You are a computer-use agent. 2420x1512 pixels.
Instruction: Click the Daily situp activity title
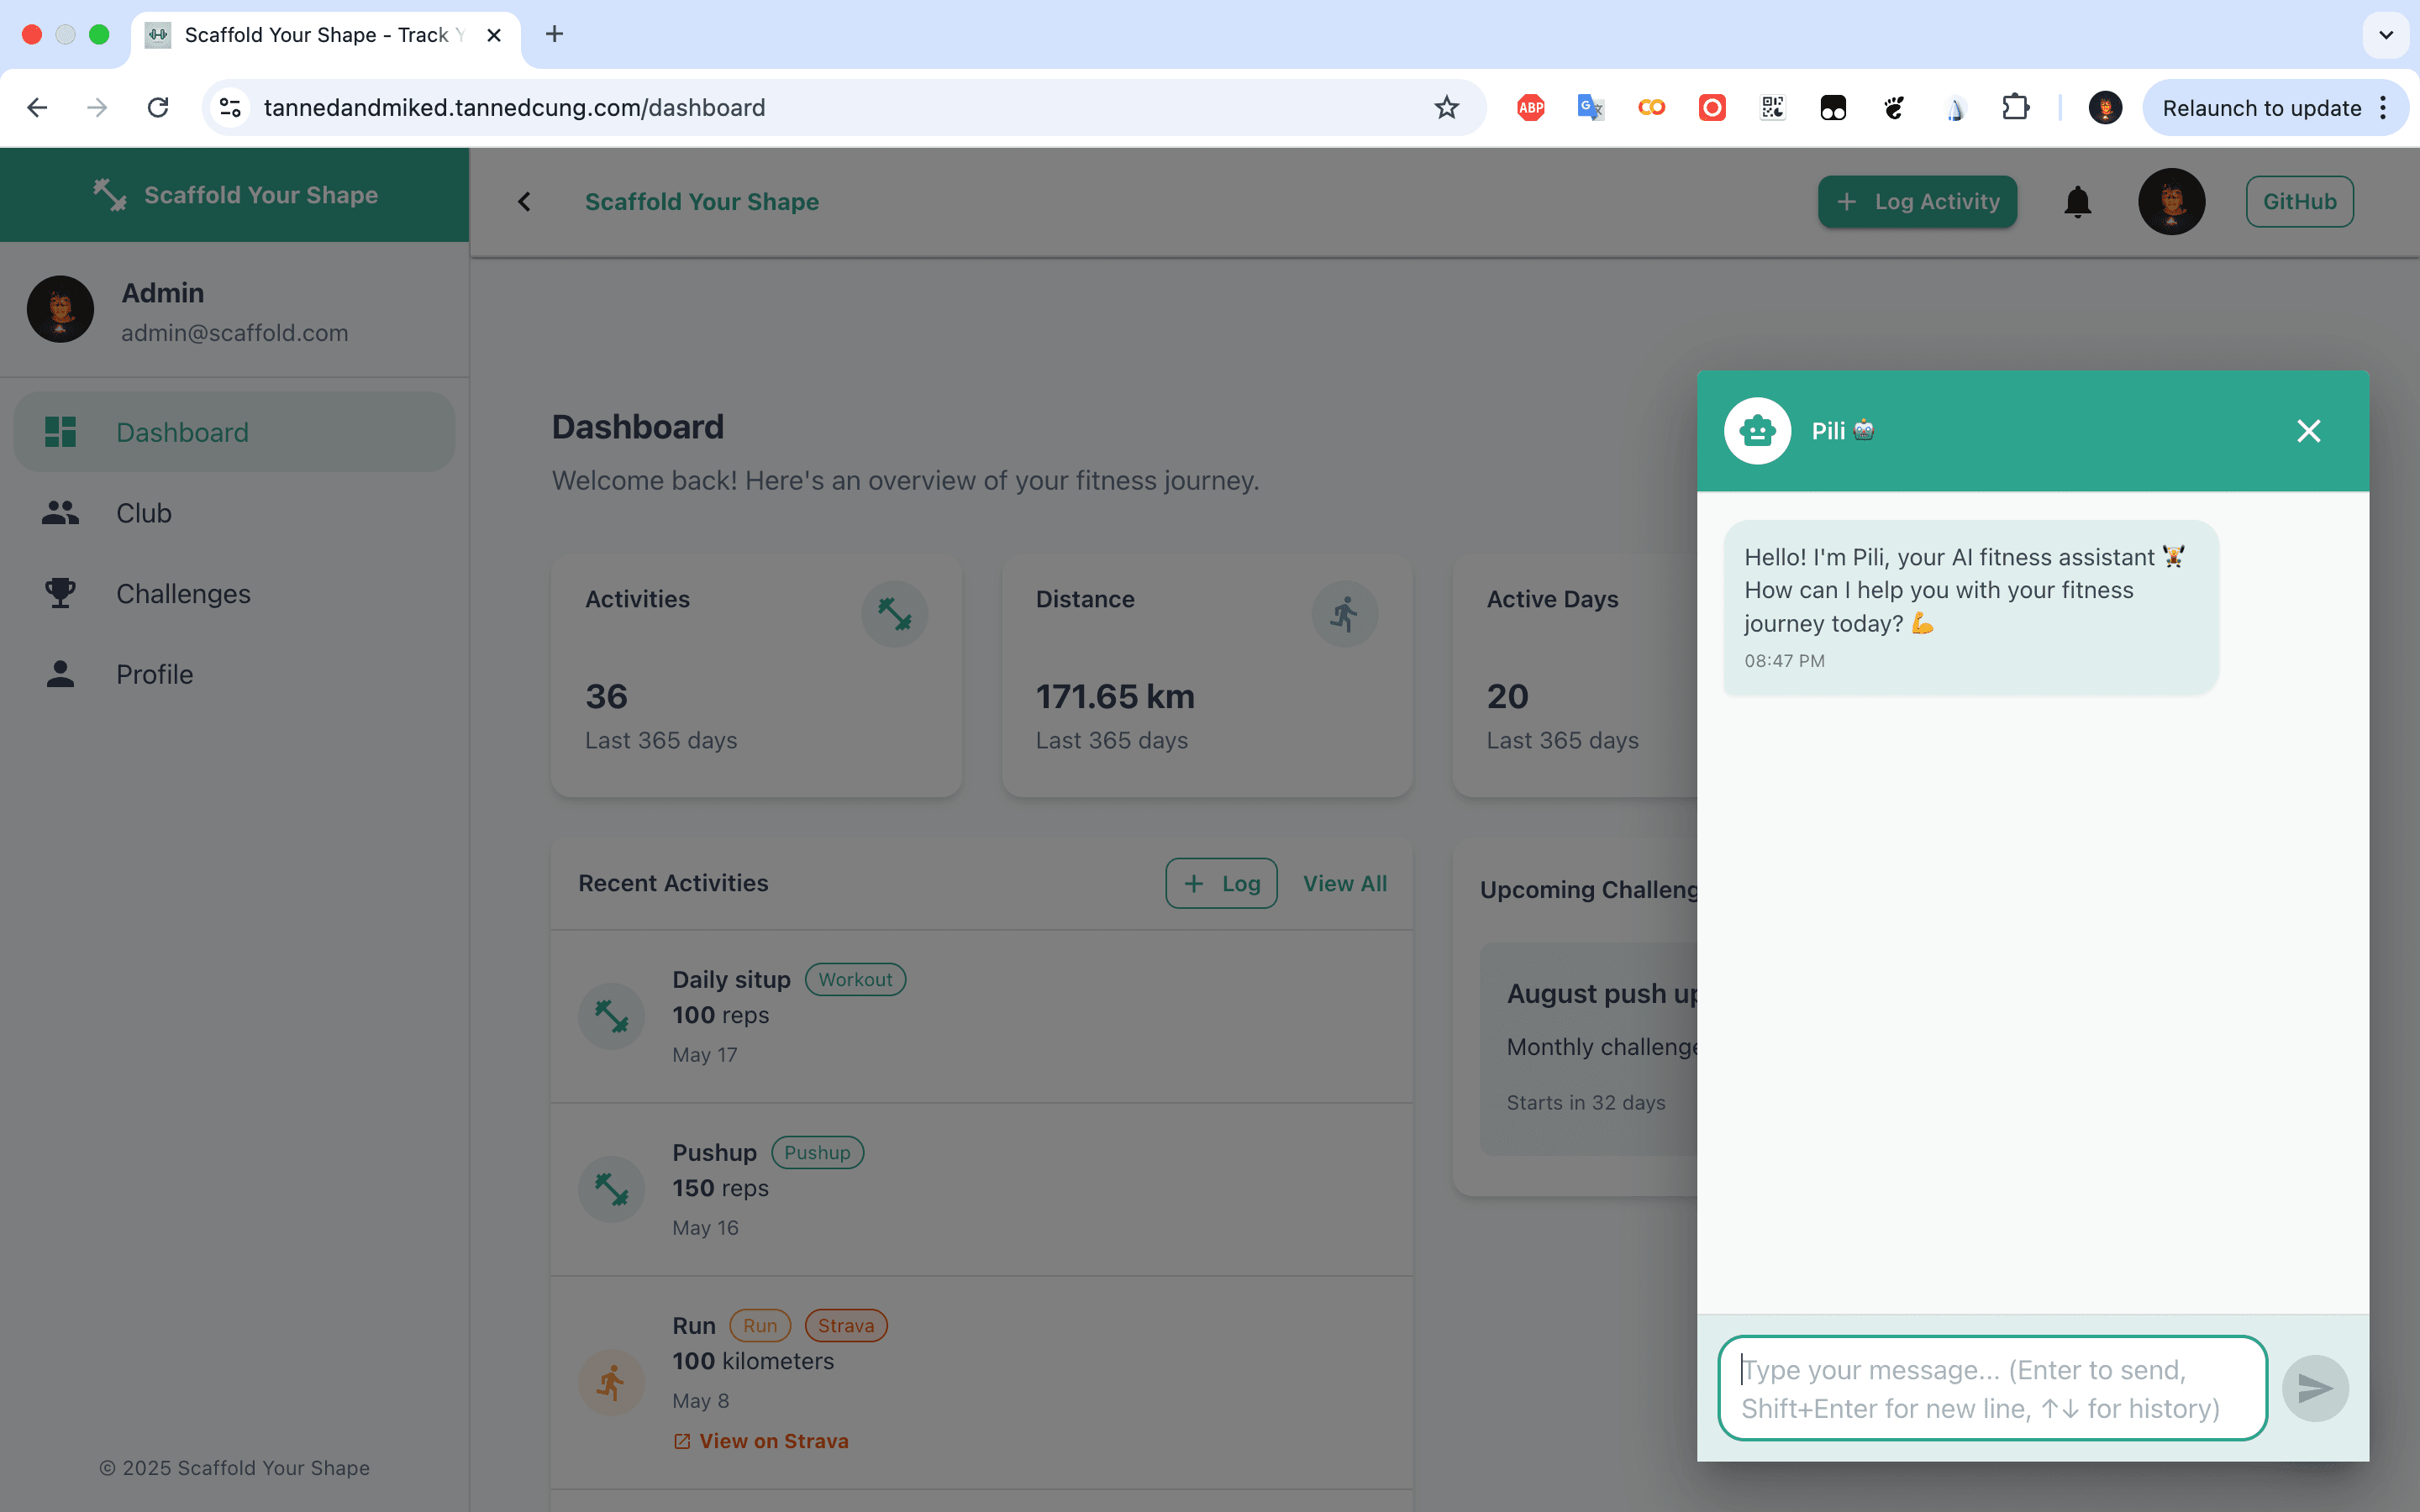pos(731,979)
